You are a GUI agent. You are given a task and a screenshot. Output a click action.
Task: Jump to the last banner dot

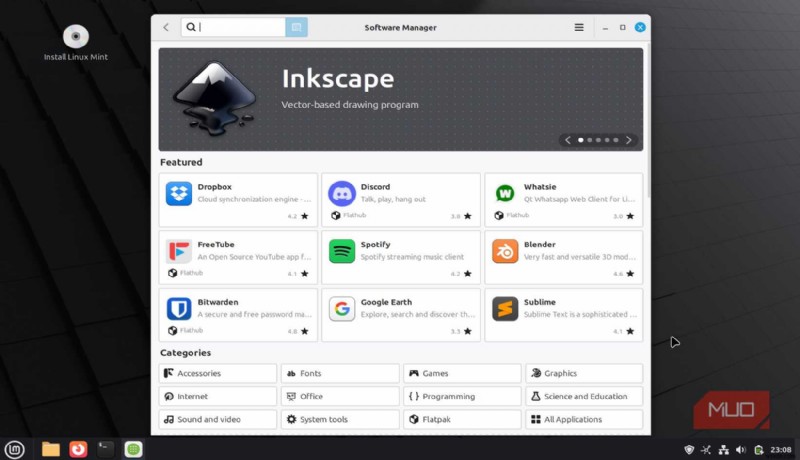pos(616,140)
